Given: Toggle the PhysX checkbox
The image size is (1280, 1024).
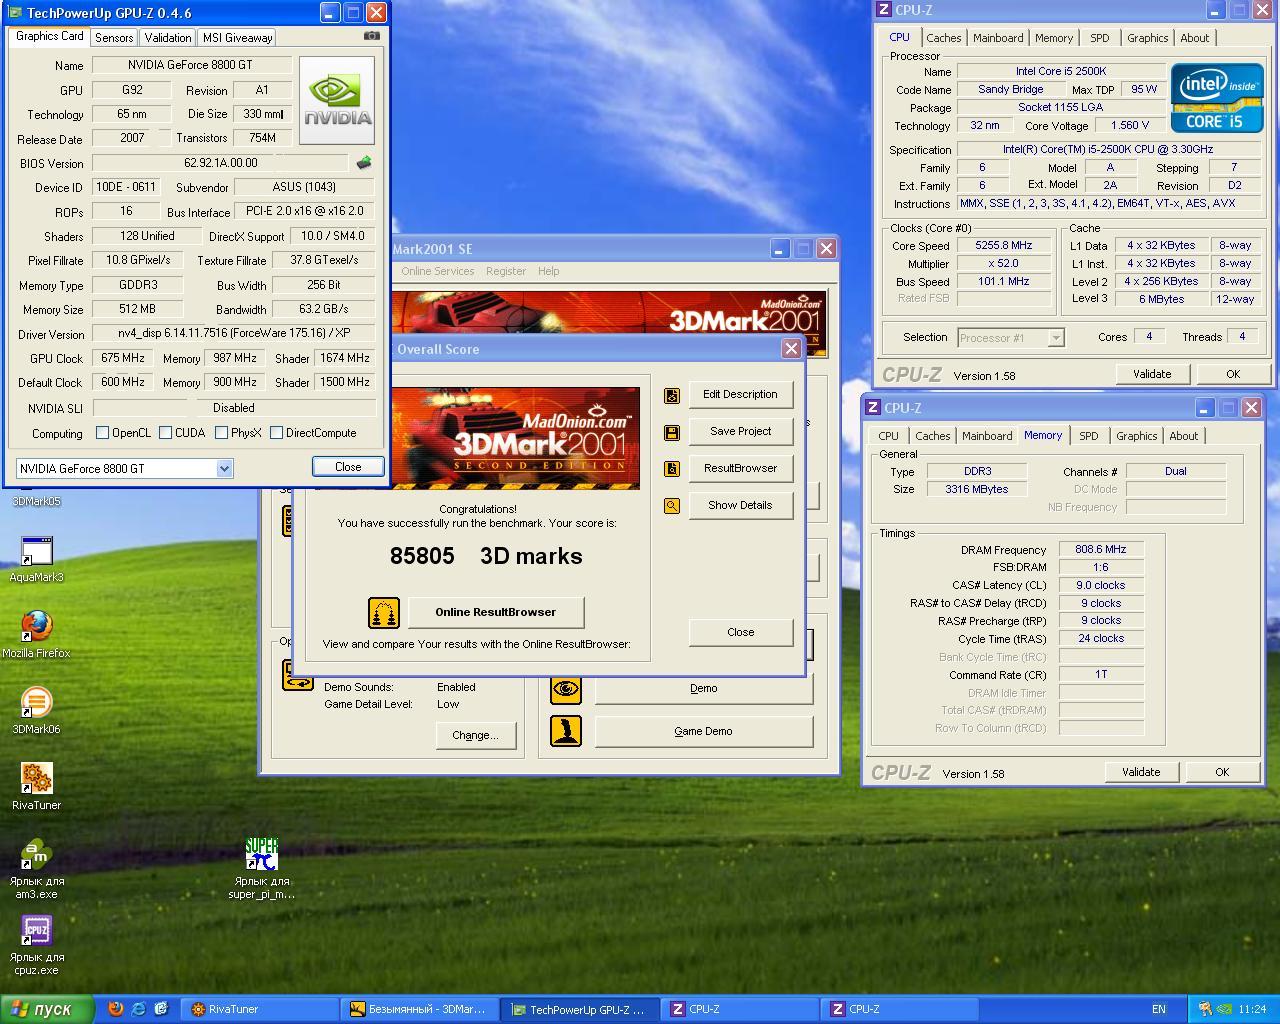Looking at the screenshot, I should (x=221, y=433).
